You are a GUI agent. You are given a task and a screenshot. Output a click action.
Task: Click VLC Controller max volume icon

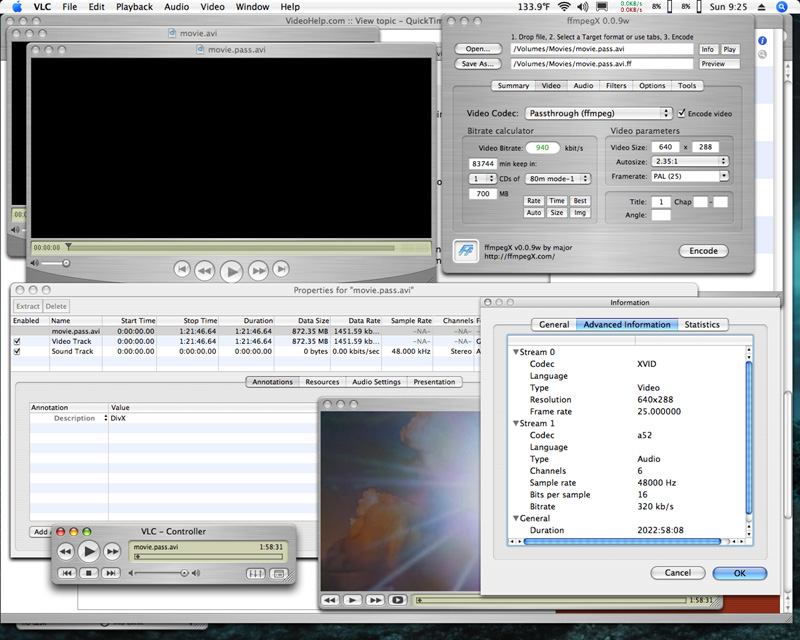(x=196, y=573)
